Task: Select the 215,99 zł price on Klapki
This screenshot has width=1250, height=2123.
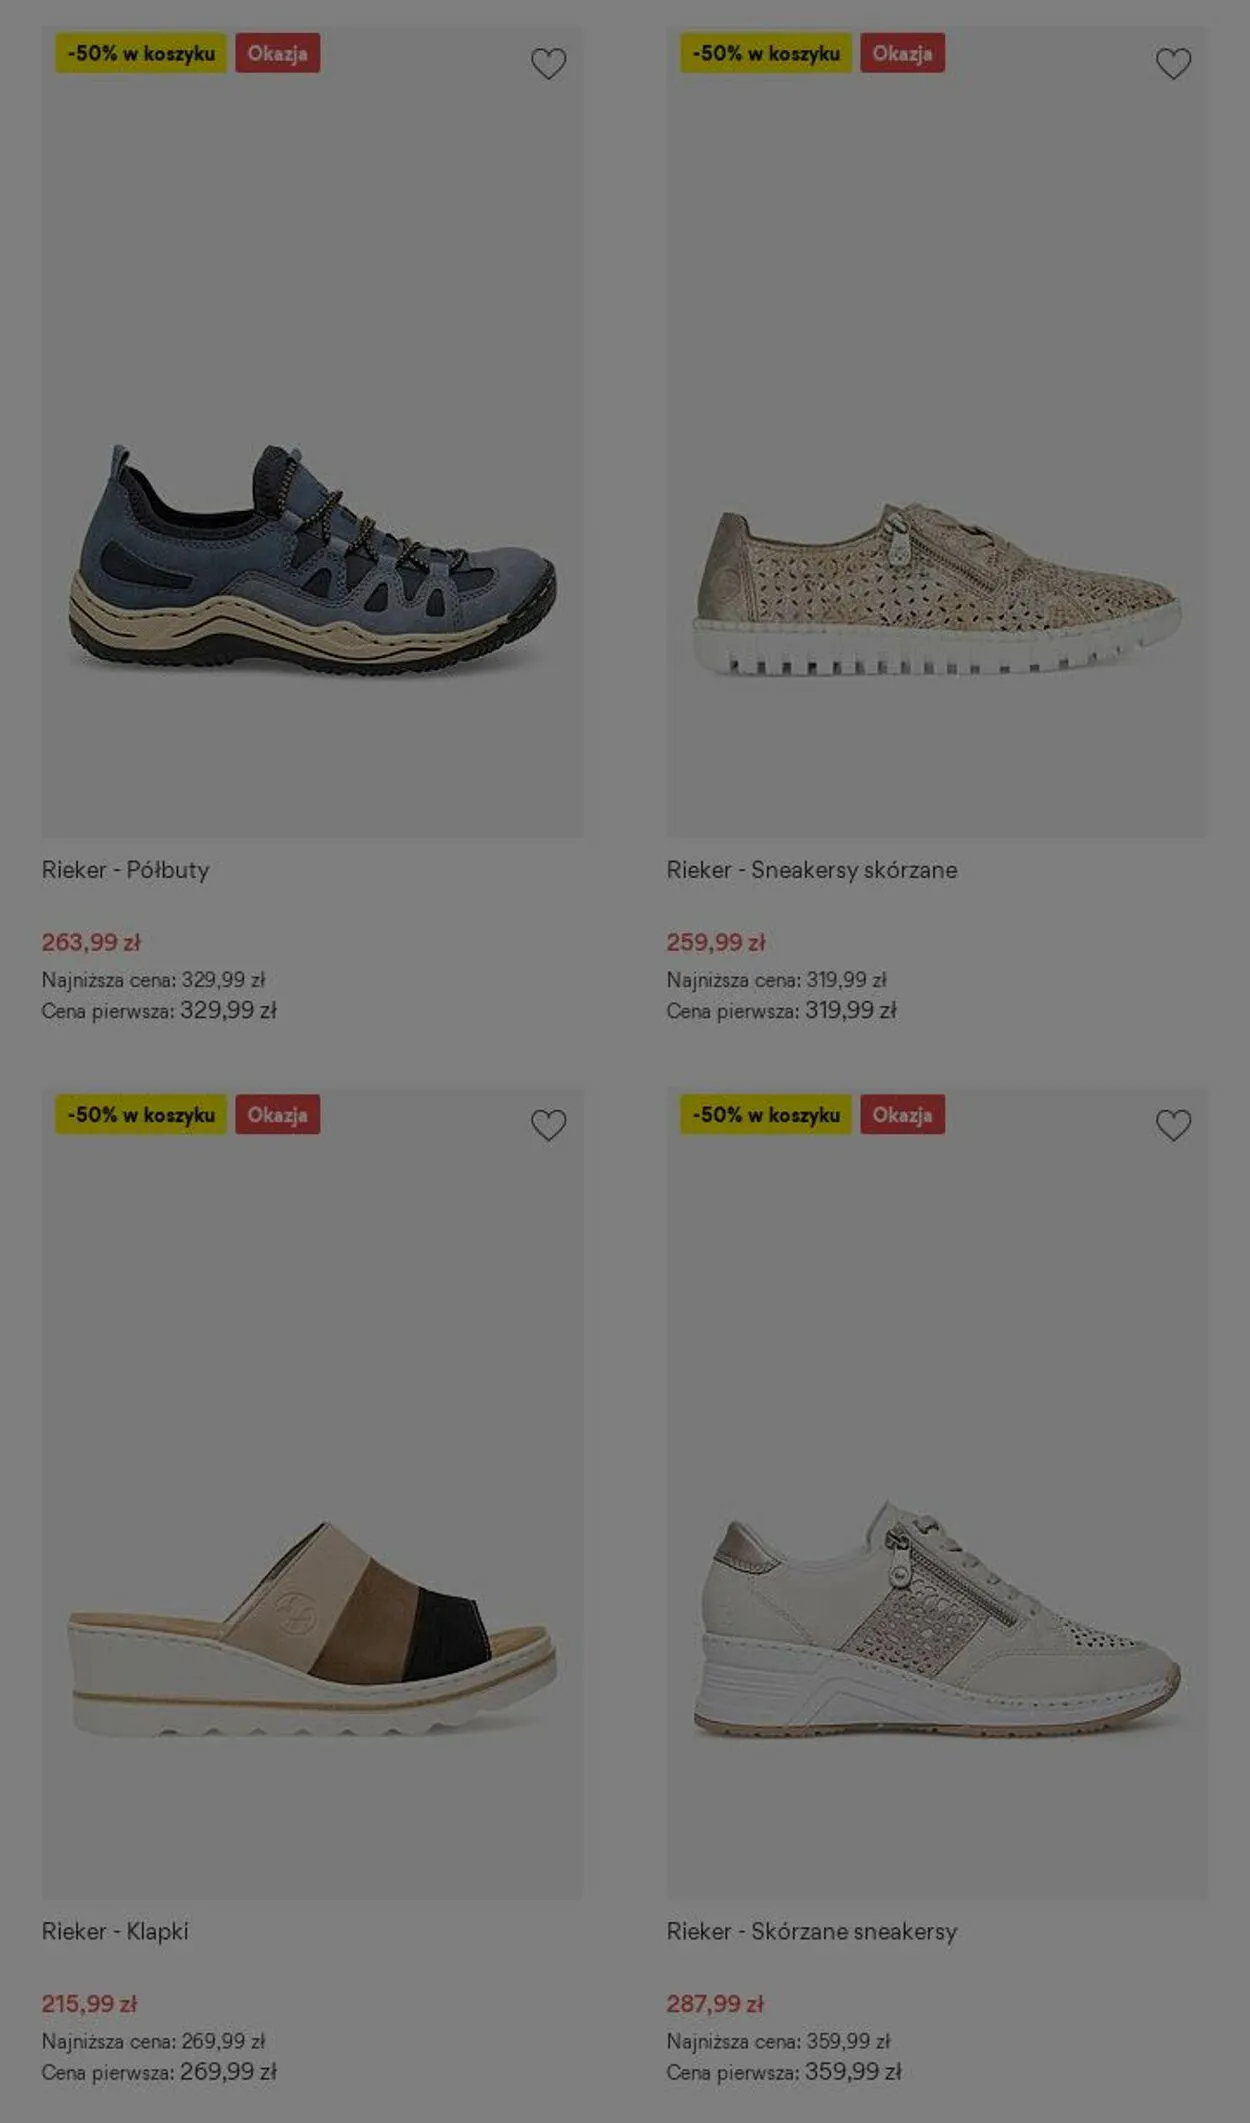Action: [x=89, y=2004]
